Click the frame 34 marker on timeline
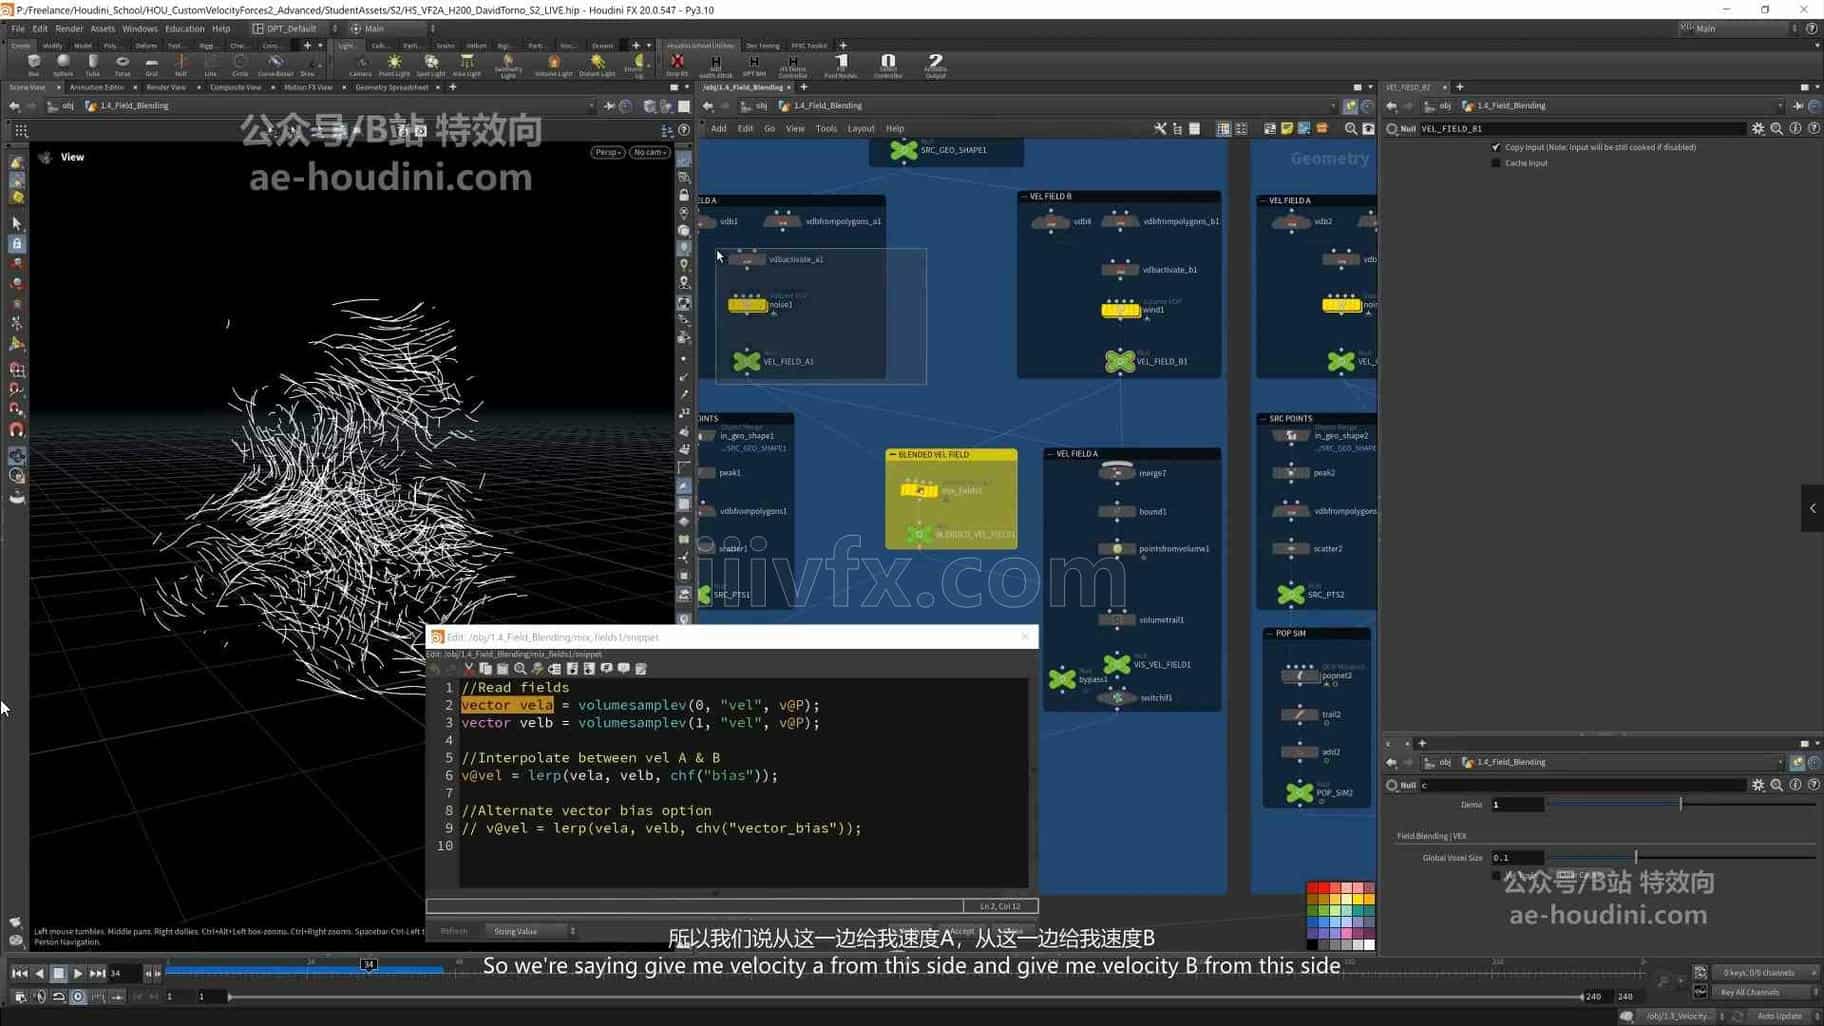 [x=368, y=965]
